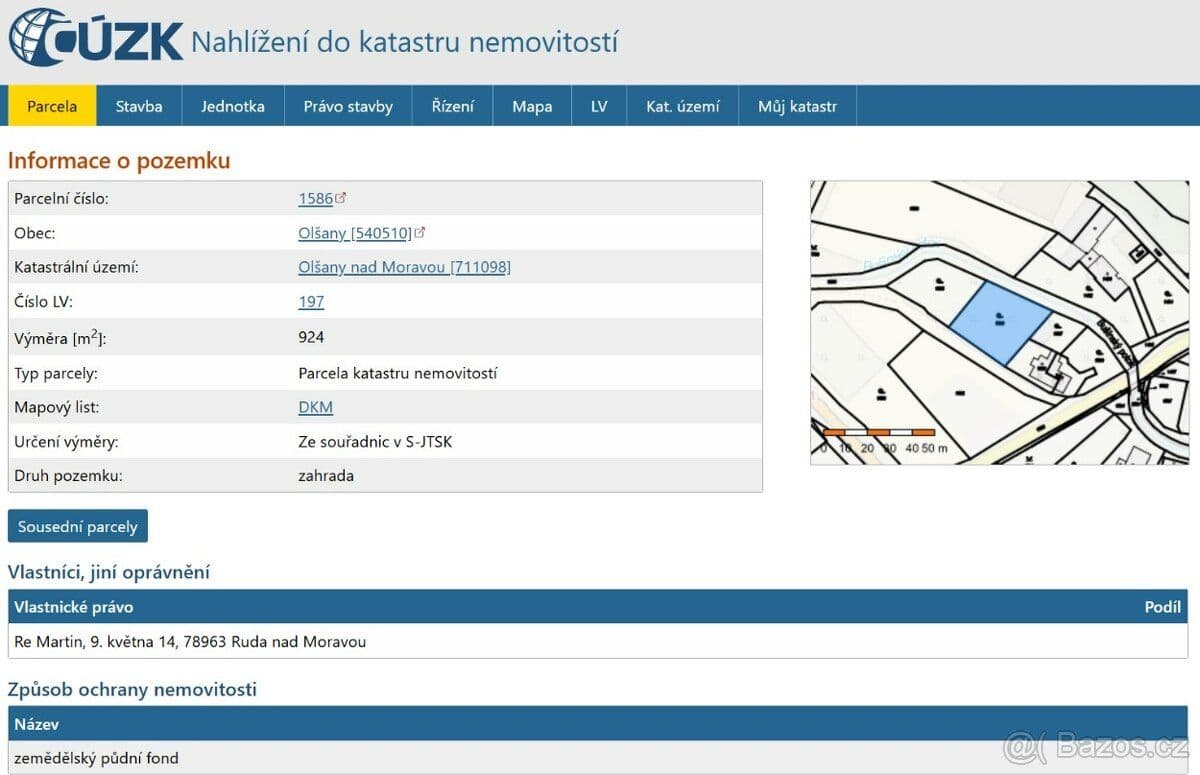Open LV number 197 link

click(311, 301)
